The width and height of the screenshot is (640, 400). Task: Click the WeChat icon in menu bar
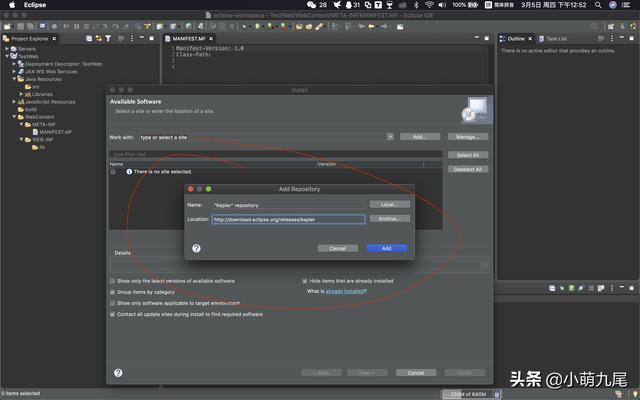[x=311, y=5]
